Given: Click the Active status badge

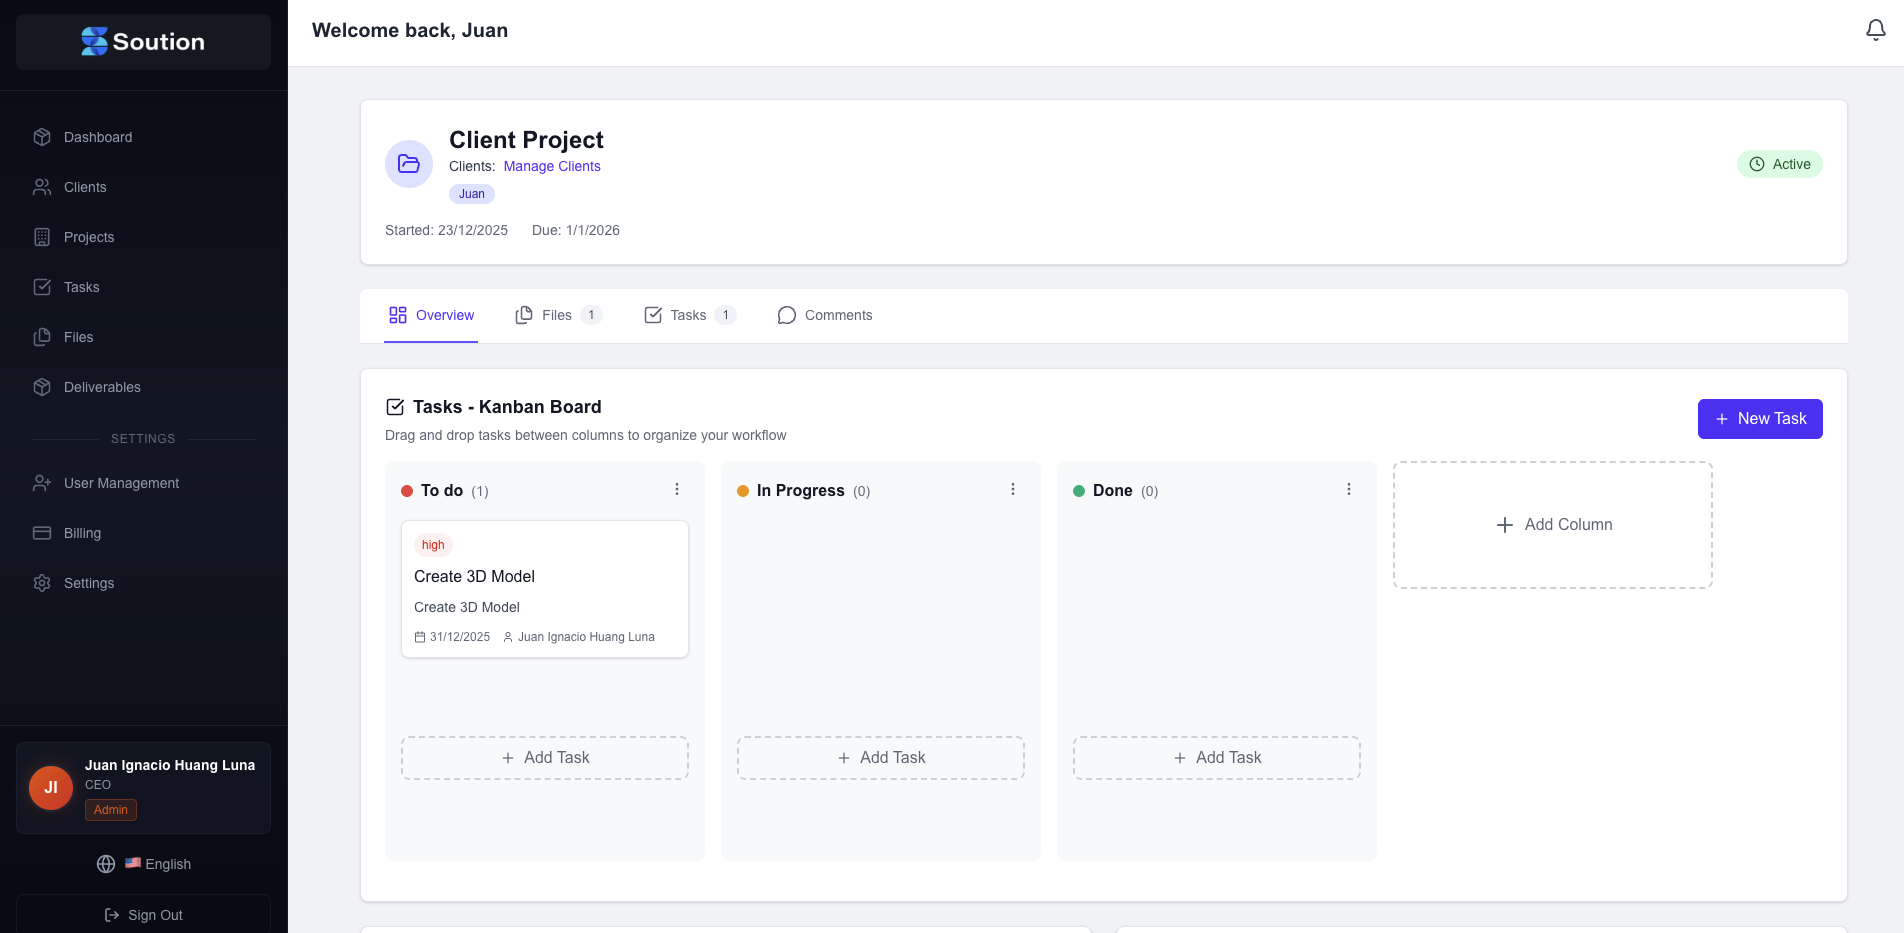Looking at the screenshot, I should (1780, 164).
